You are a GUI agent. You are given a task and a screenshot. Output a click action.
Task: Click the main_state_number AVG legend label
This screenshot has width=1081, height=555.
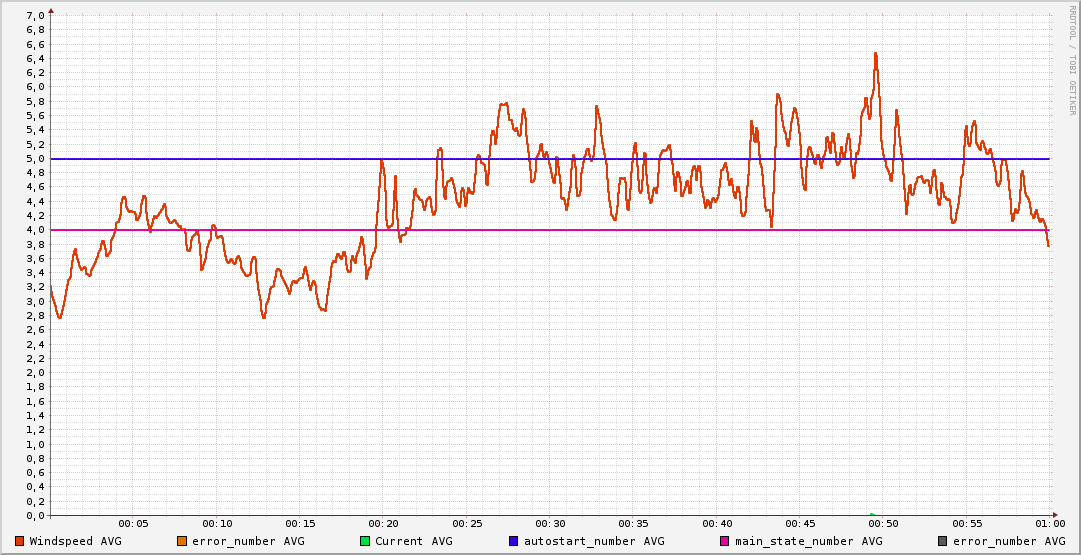pos(808,541)
